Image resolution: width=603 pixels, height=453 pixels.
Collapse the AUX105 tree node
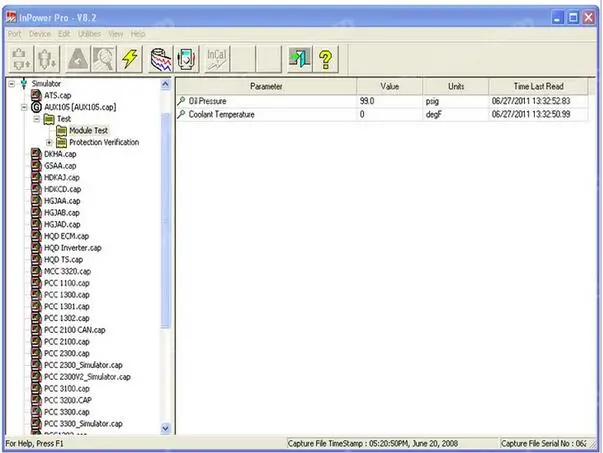tap(24, 107)
